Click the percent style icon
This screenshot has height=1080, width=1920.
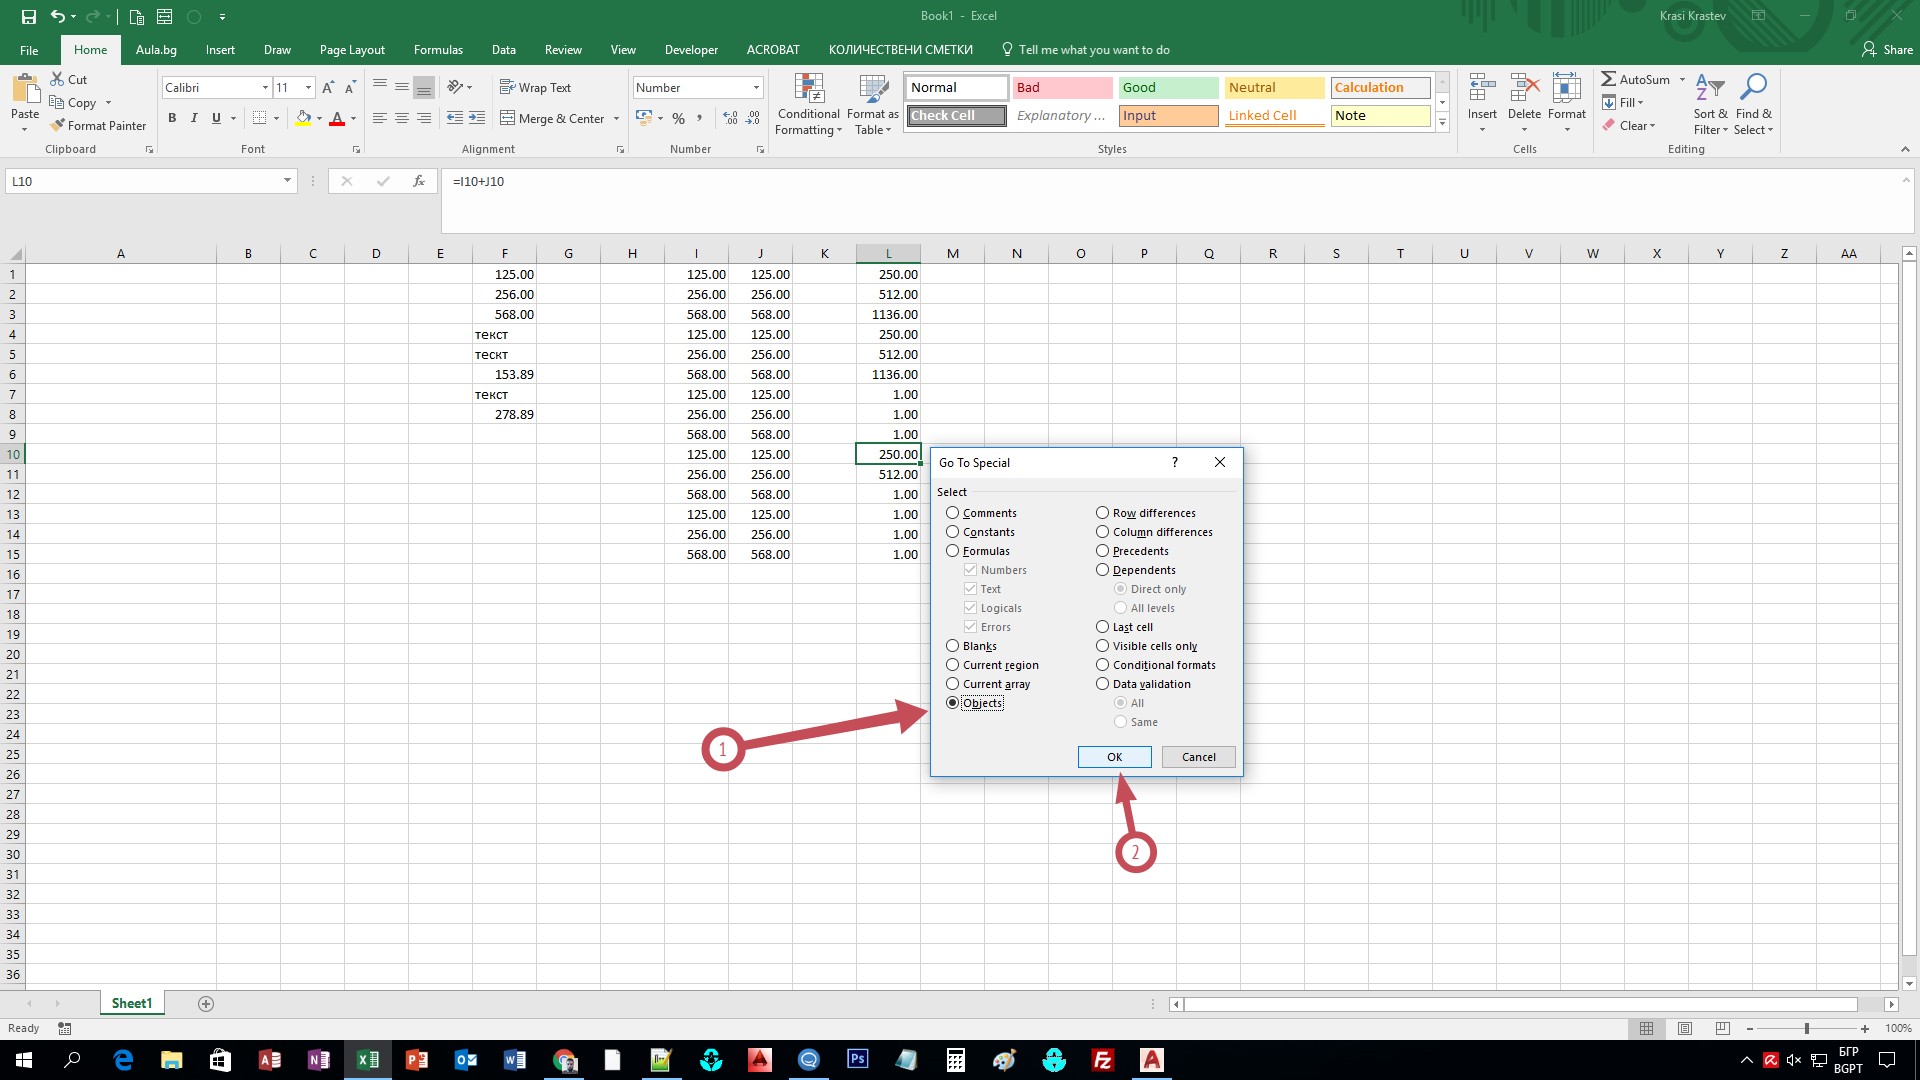(678, 118)
